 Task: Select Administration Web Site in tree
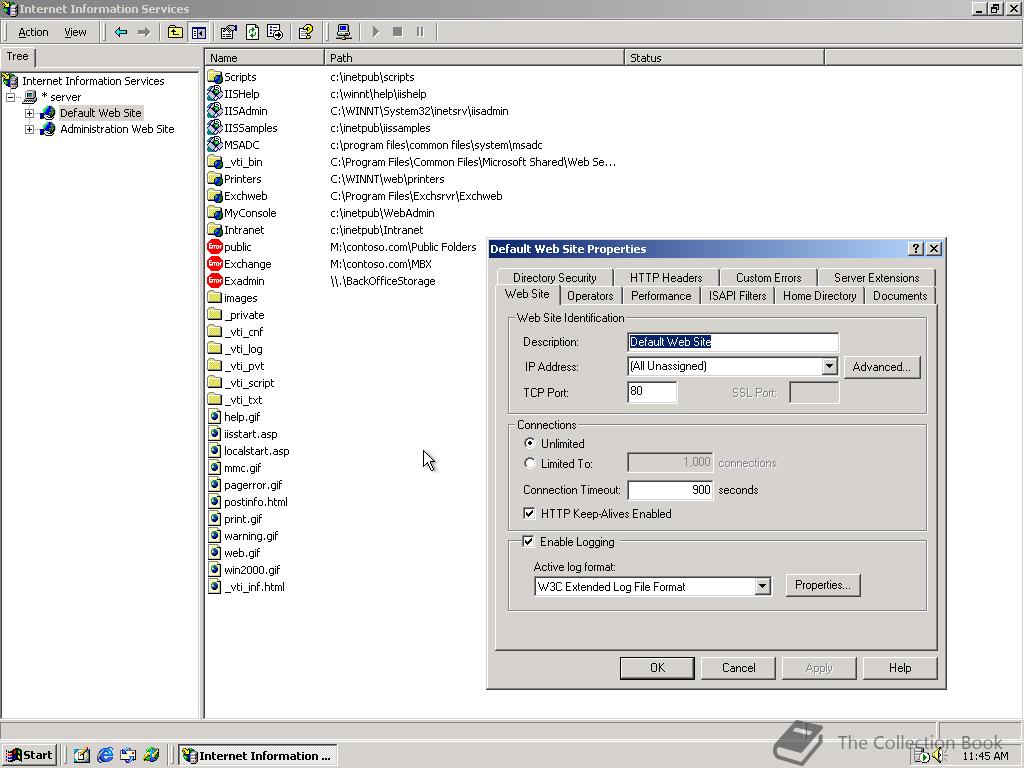(x=118, y=129)
